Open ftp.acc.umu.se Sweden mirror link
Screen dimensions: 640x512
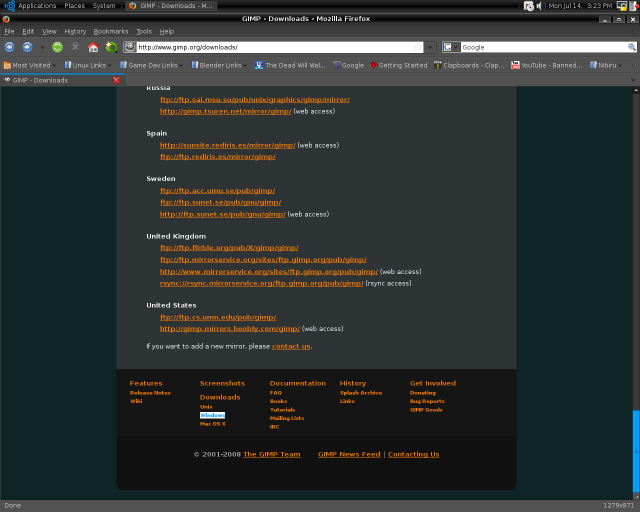pos(218,191)
